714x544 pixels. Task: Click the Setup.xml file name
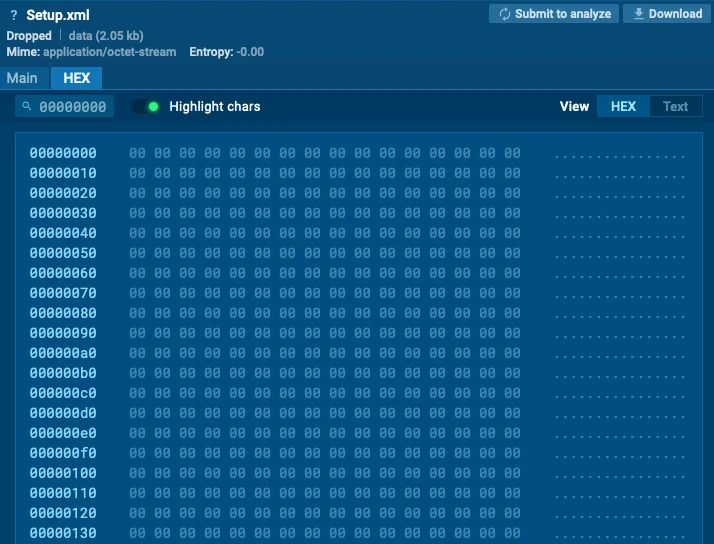click(x=58, y=15)
